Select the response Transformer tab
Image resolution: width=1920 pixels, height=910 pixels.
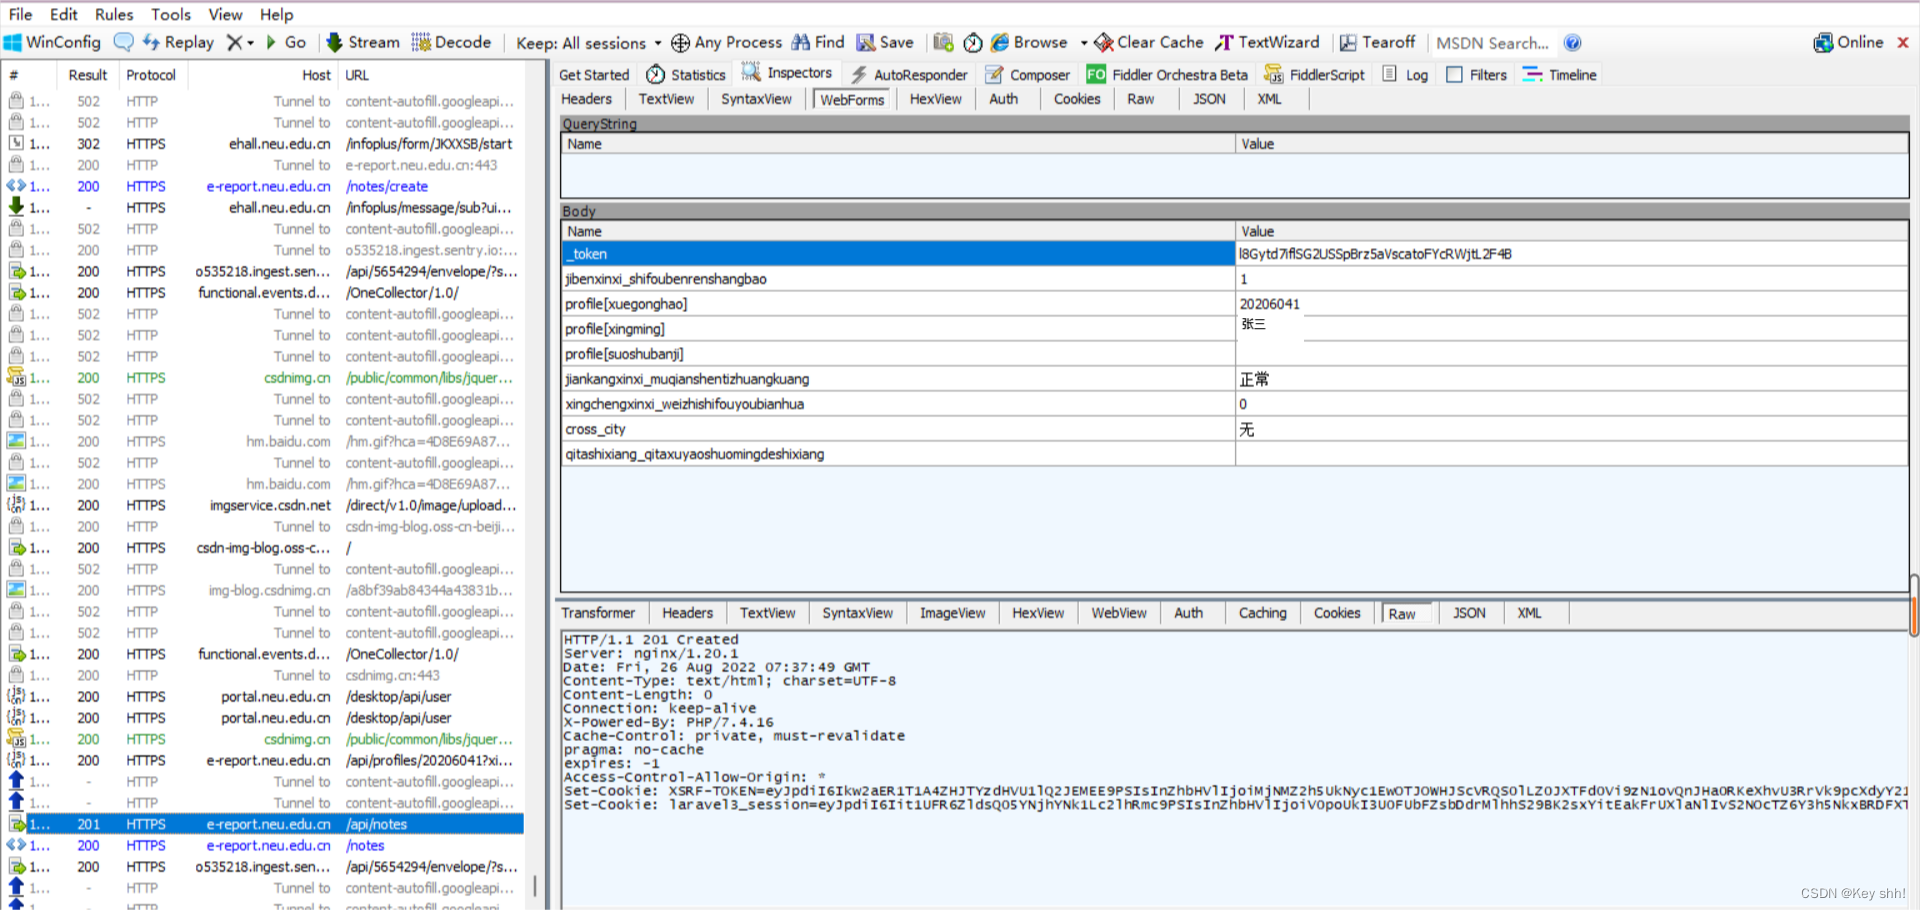click(x=598, y=613)
